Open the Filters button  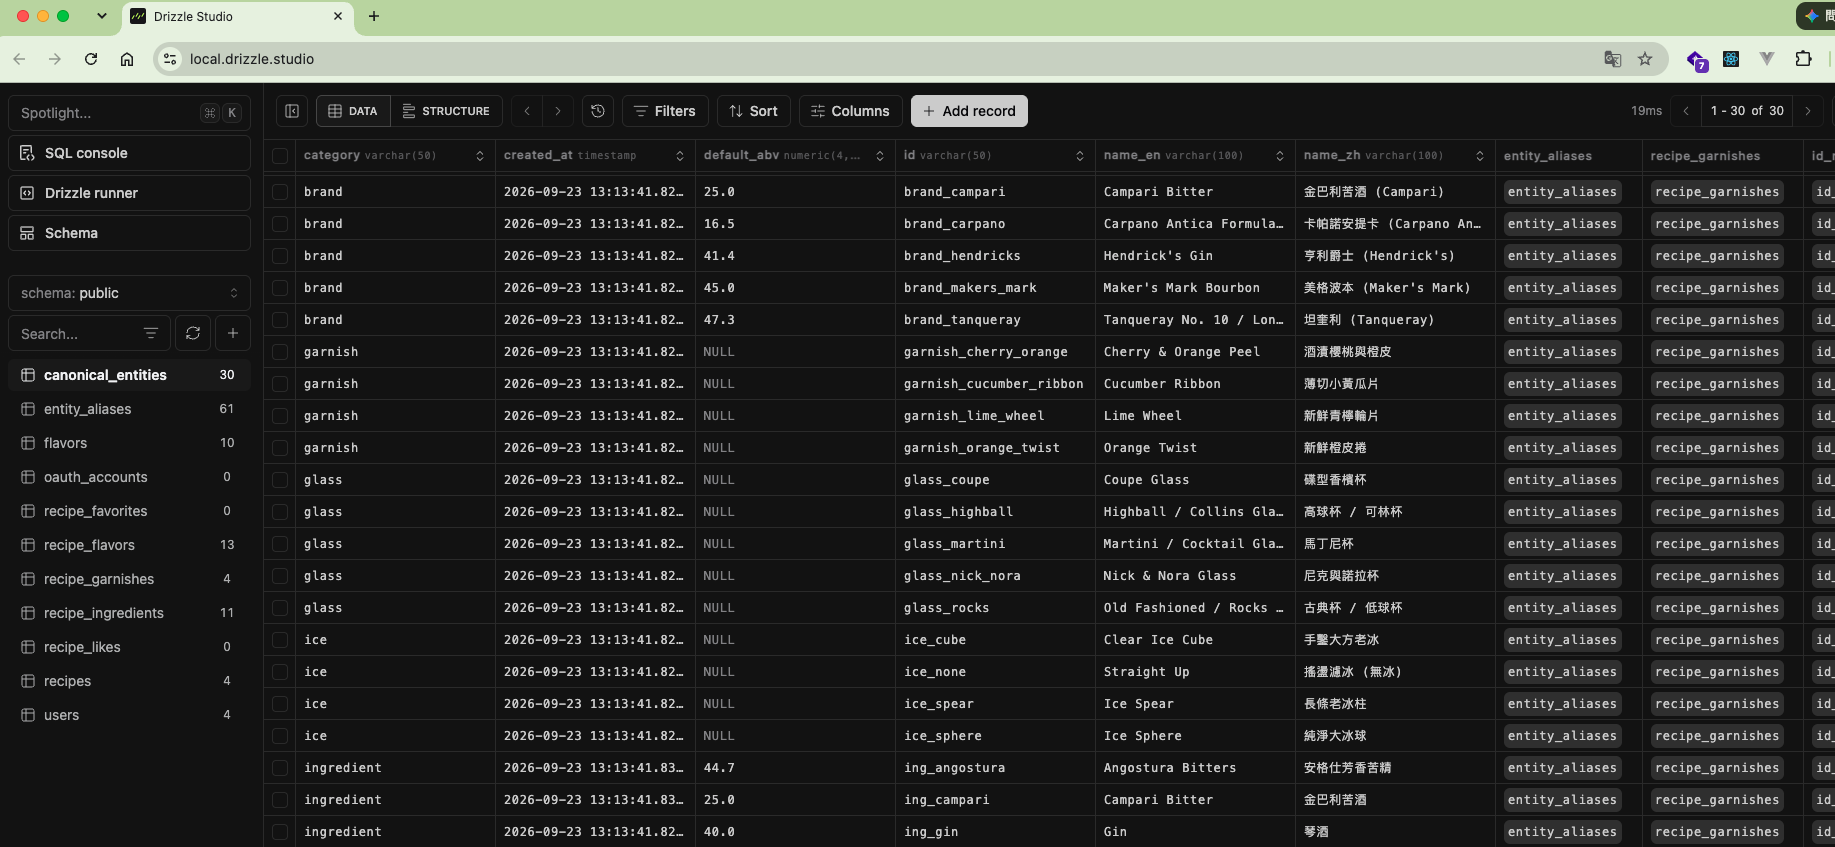(x=665, y=111)
